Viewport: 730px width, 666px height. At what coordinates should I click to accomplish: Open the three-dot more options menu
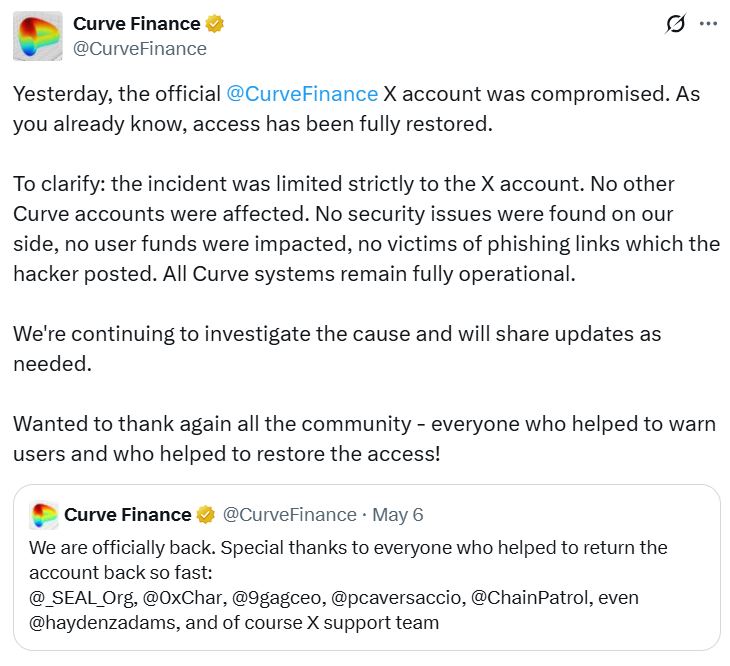click(708, 24)
